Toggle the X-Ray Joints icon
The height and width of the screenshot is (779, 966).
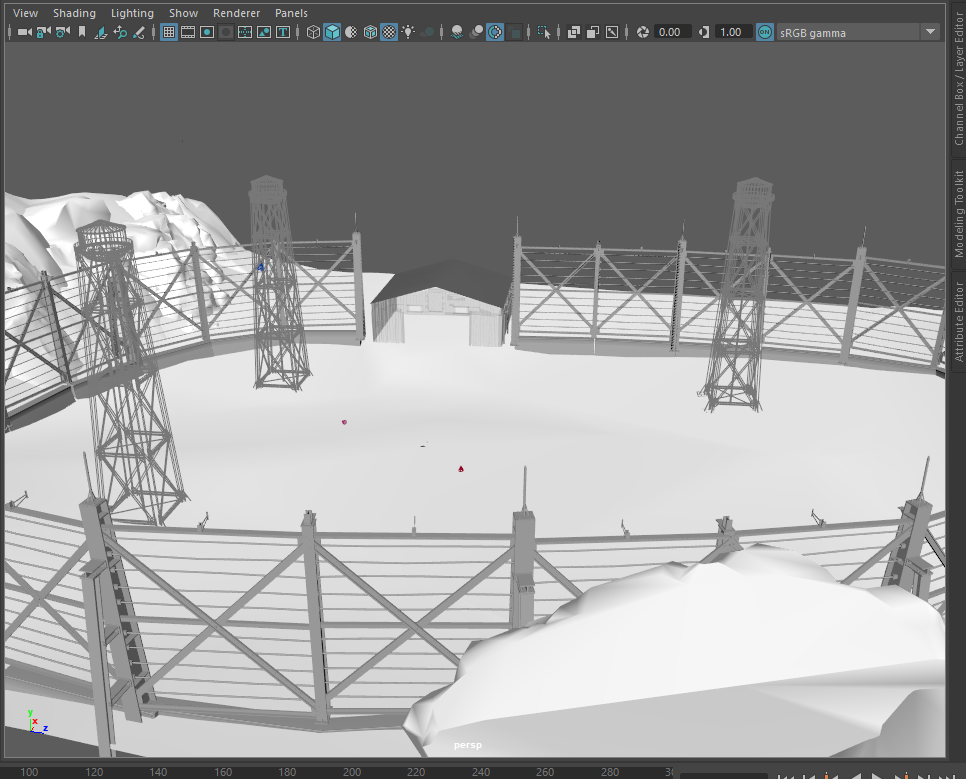coord(612,32)
